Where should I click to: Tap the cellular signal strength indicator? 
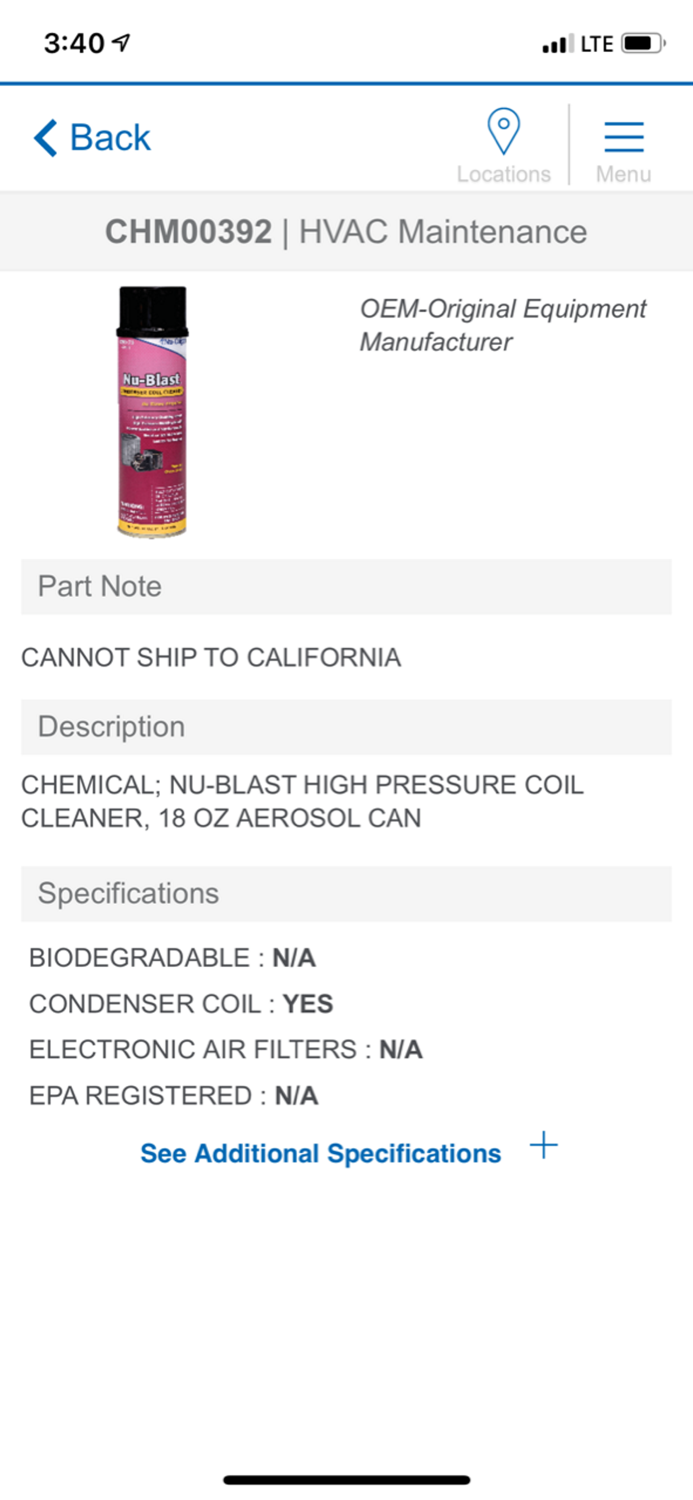pyautogui.click(x=556, y=43)
